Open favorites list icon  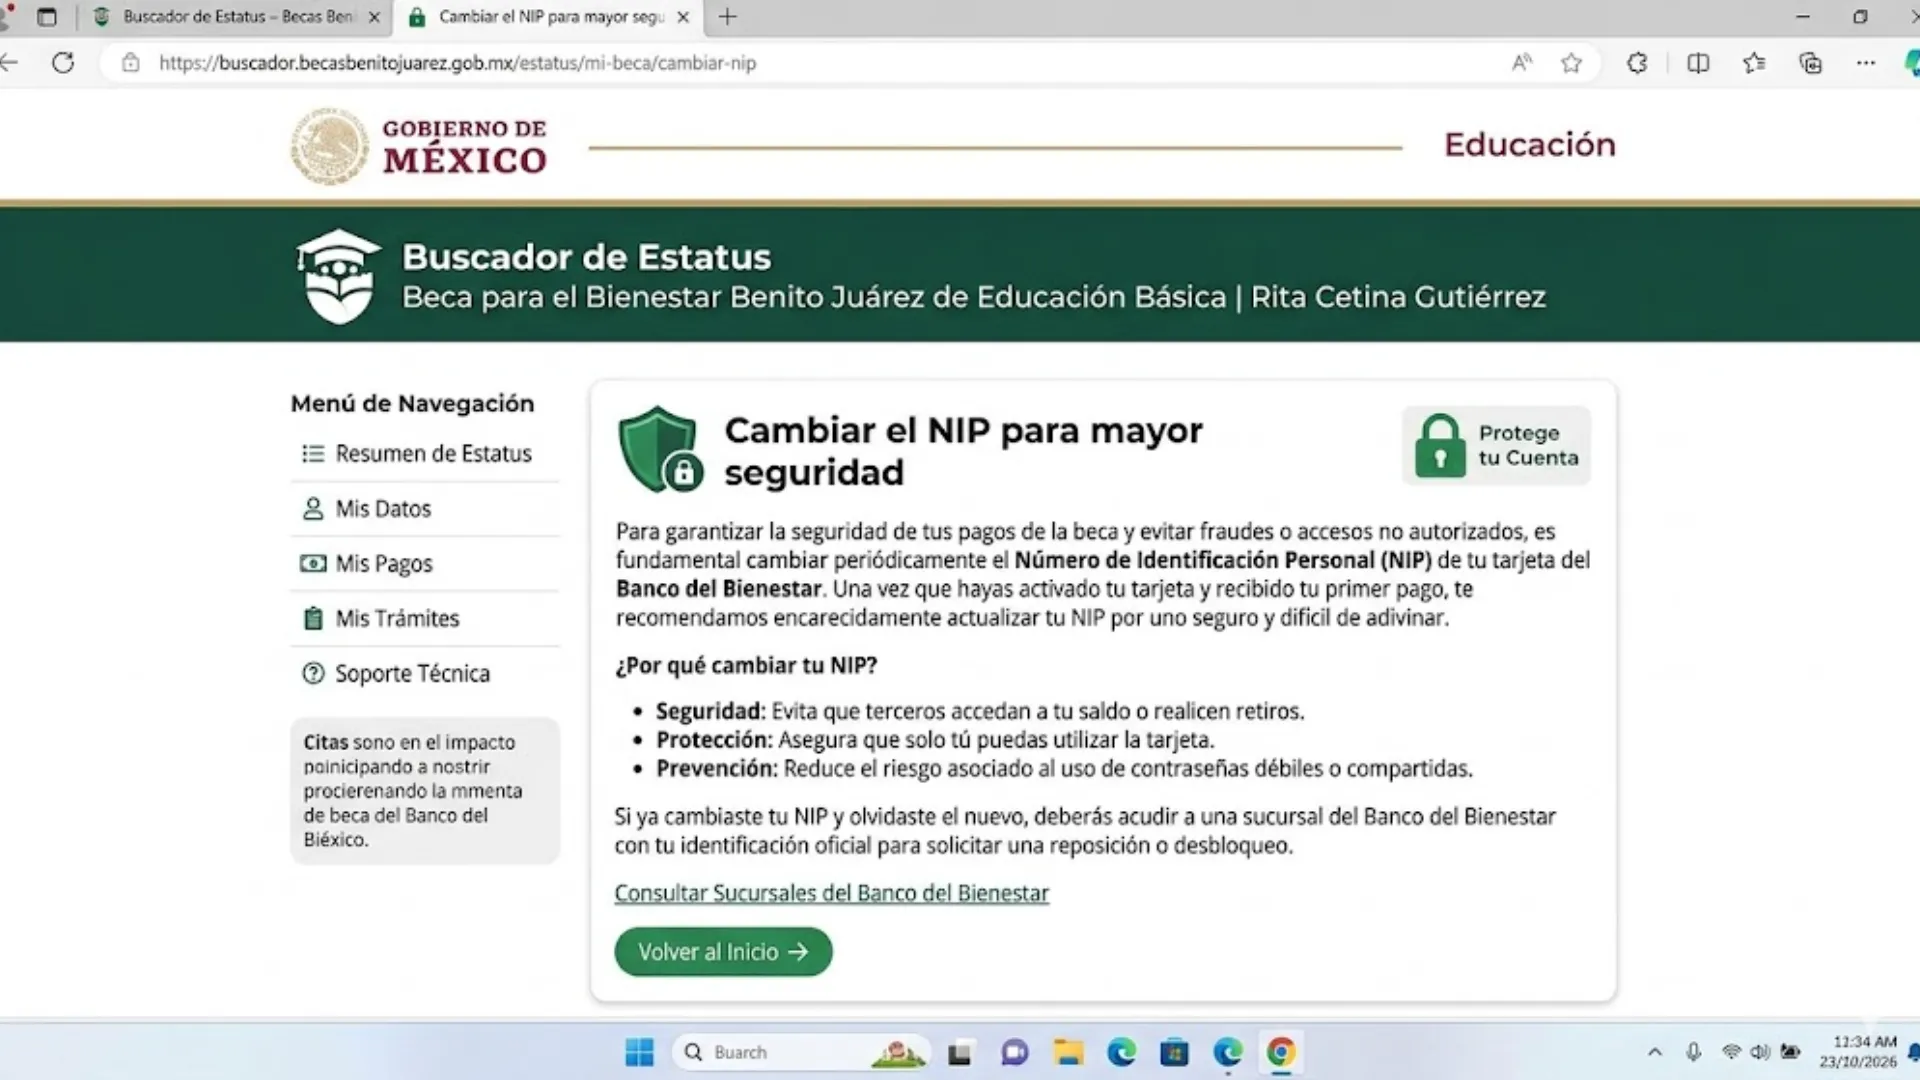[1754, 63]
